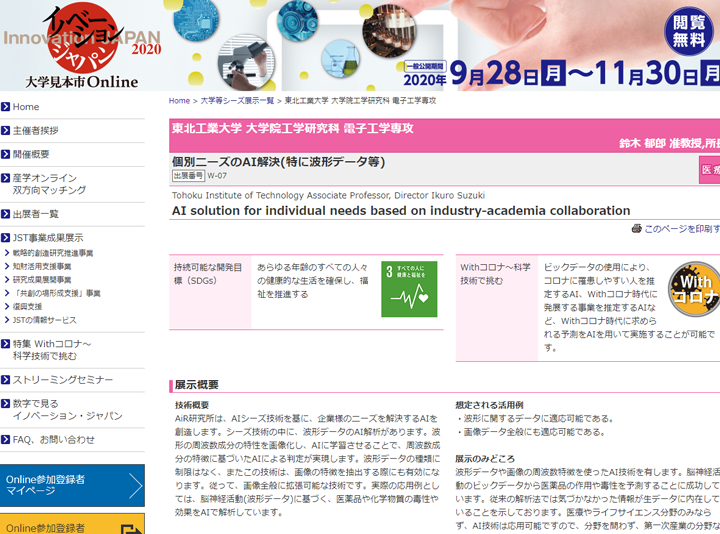Click the 展示概要 section heading
The image size is (720, 534).
pyautogui.click(x=197, y=385)
